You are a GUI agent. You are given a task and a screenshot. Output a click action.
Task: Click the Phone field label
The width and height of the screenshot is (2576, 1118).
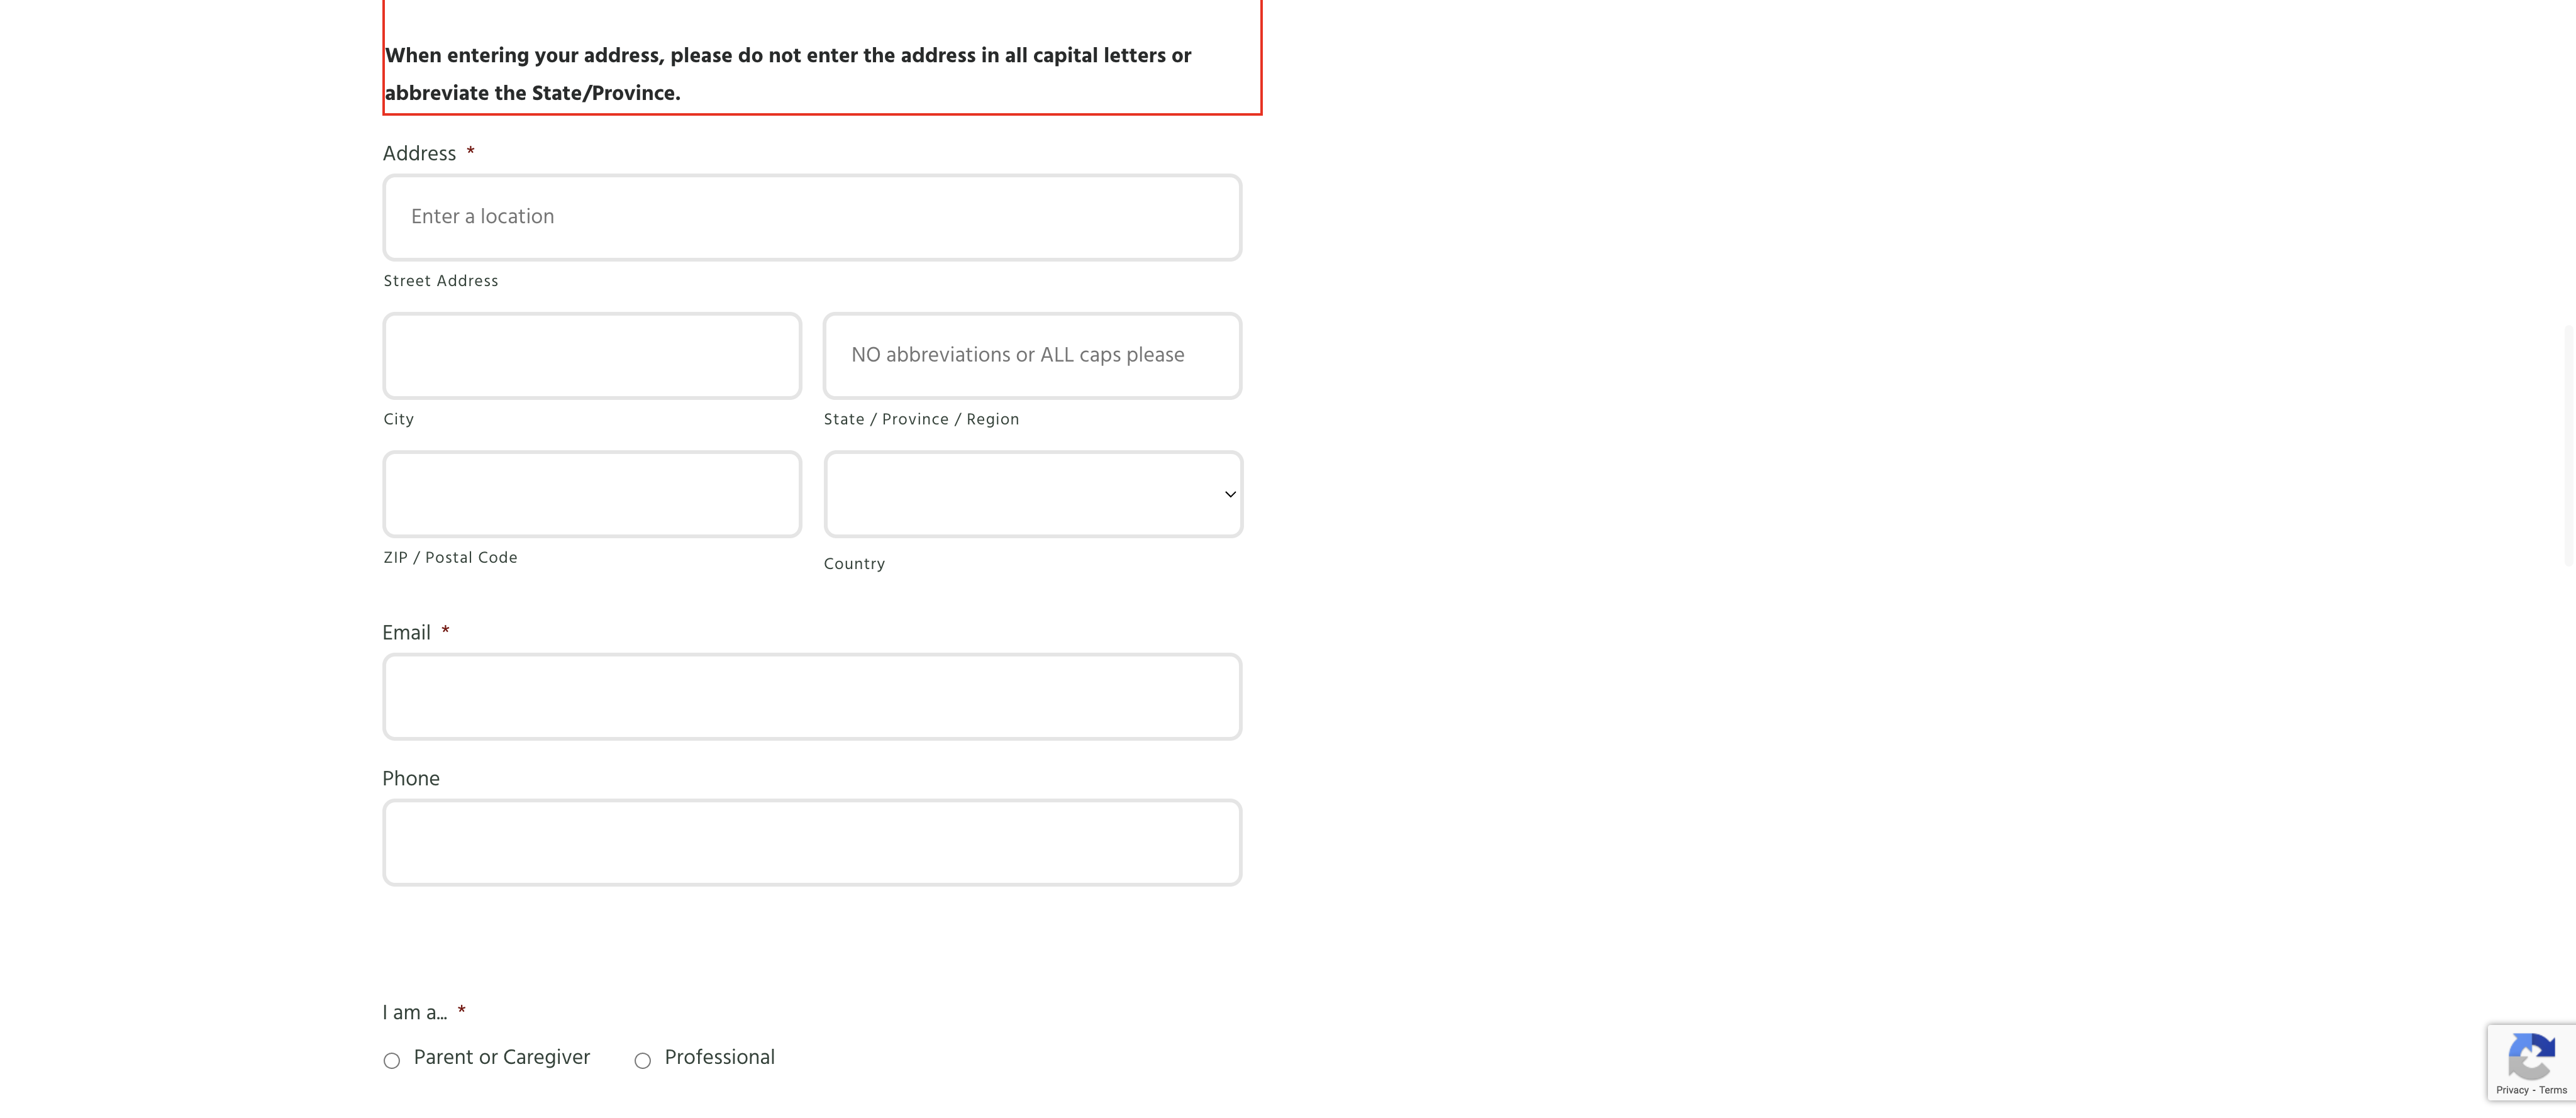(411, 778)
